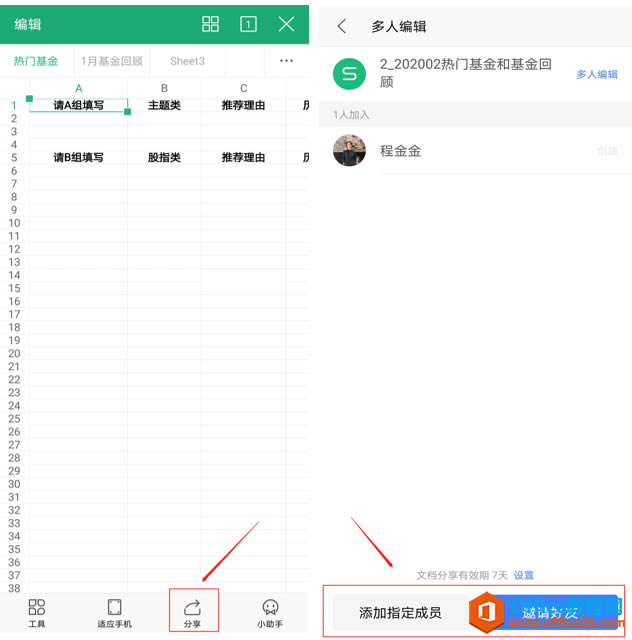
Task: Select cell 请A组填写
Action: (79, 105)
